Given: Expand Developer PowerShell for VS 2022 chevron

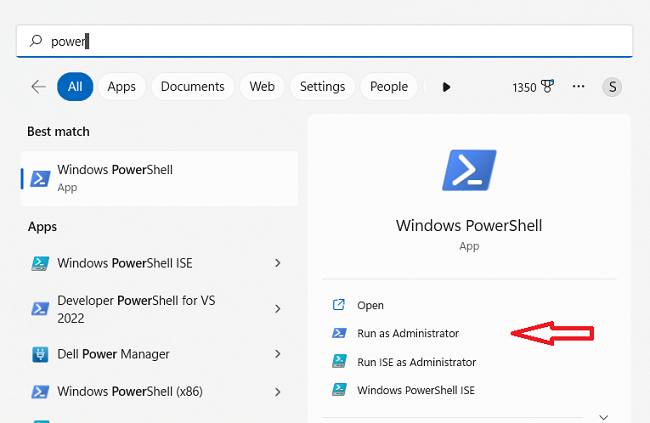Looking at the screenshot, I should [x=278, y=309].
